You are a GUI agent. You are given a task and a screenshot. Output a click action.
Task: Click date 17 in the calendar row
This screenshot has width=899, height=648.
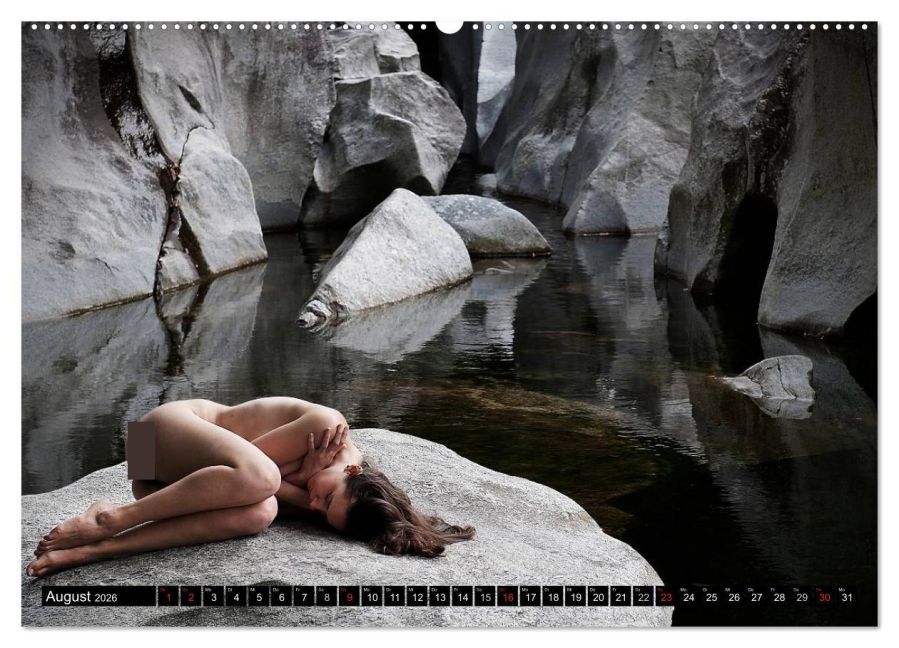pos(531,596)
